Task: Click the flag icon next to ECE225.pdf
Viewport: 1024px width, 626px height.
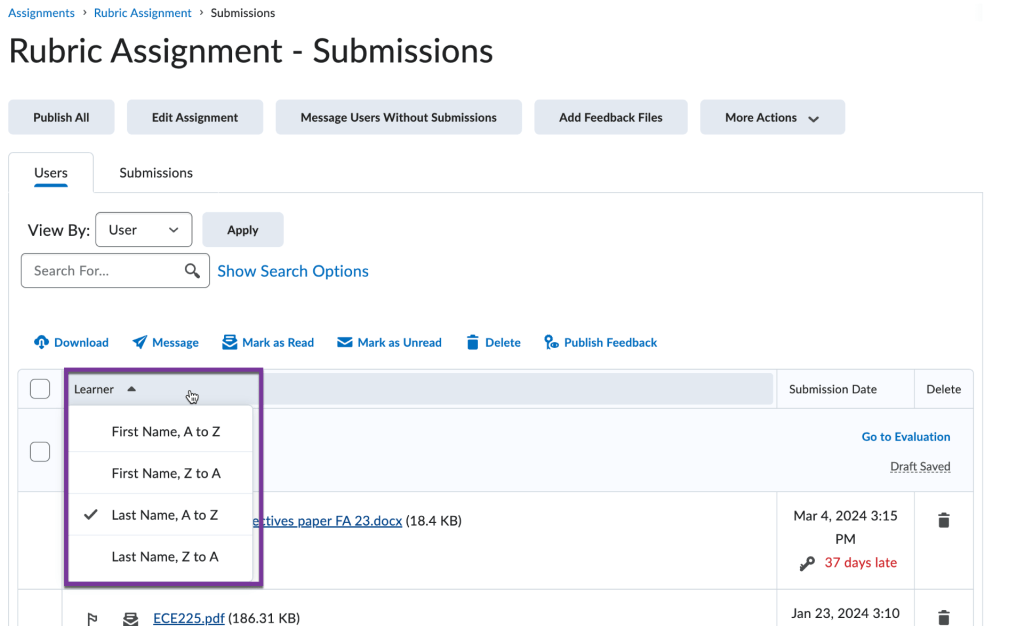Action: (91, 617)
